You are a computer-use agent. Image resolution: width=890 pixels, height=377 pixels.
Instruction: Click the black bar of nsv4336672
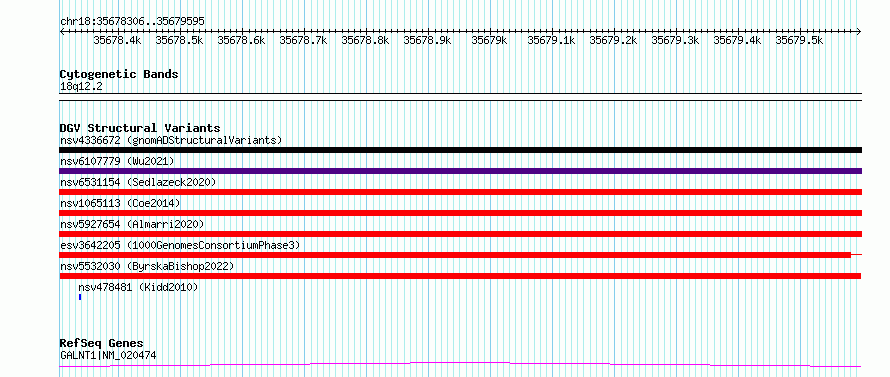click(460, 150)
